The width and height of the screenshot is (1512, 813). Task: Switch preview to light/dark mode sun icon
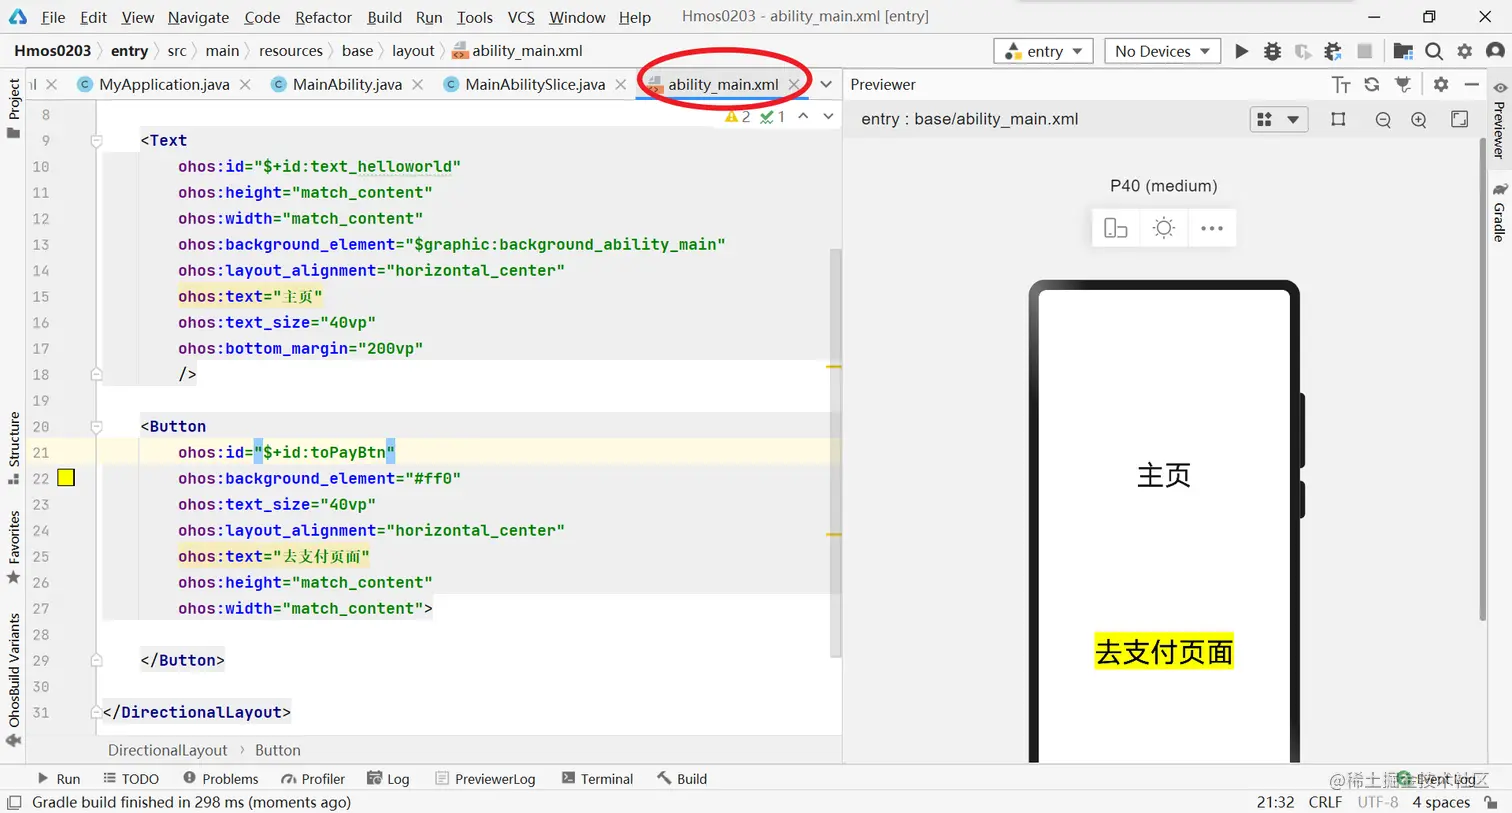click(1163, 228)
